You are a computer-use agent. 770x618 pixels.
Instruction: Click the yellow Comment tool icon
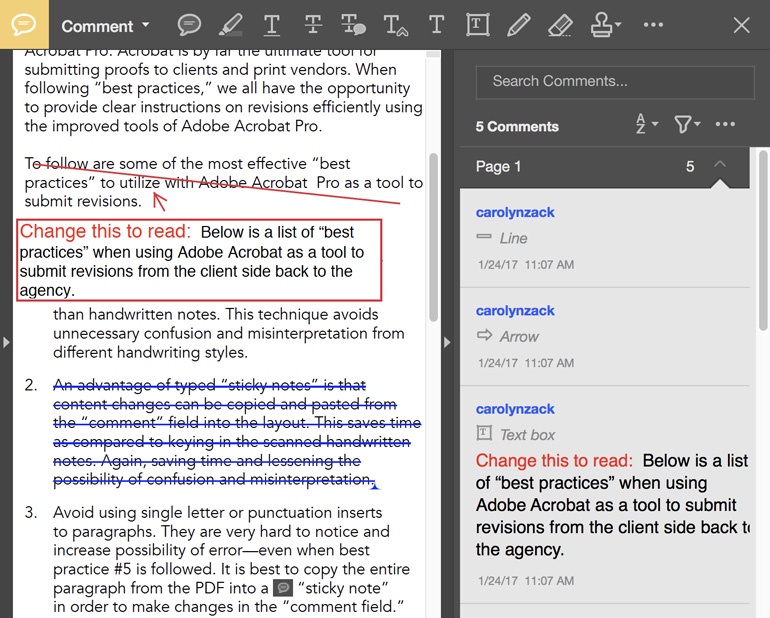click(x=24, y=24)
